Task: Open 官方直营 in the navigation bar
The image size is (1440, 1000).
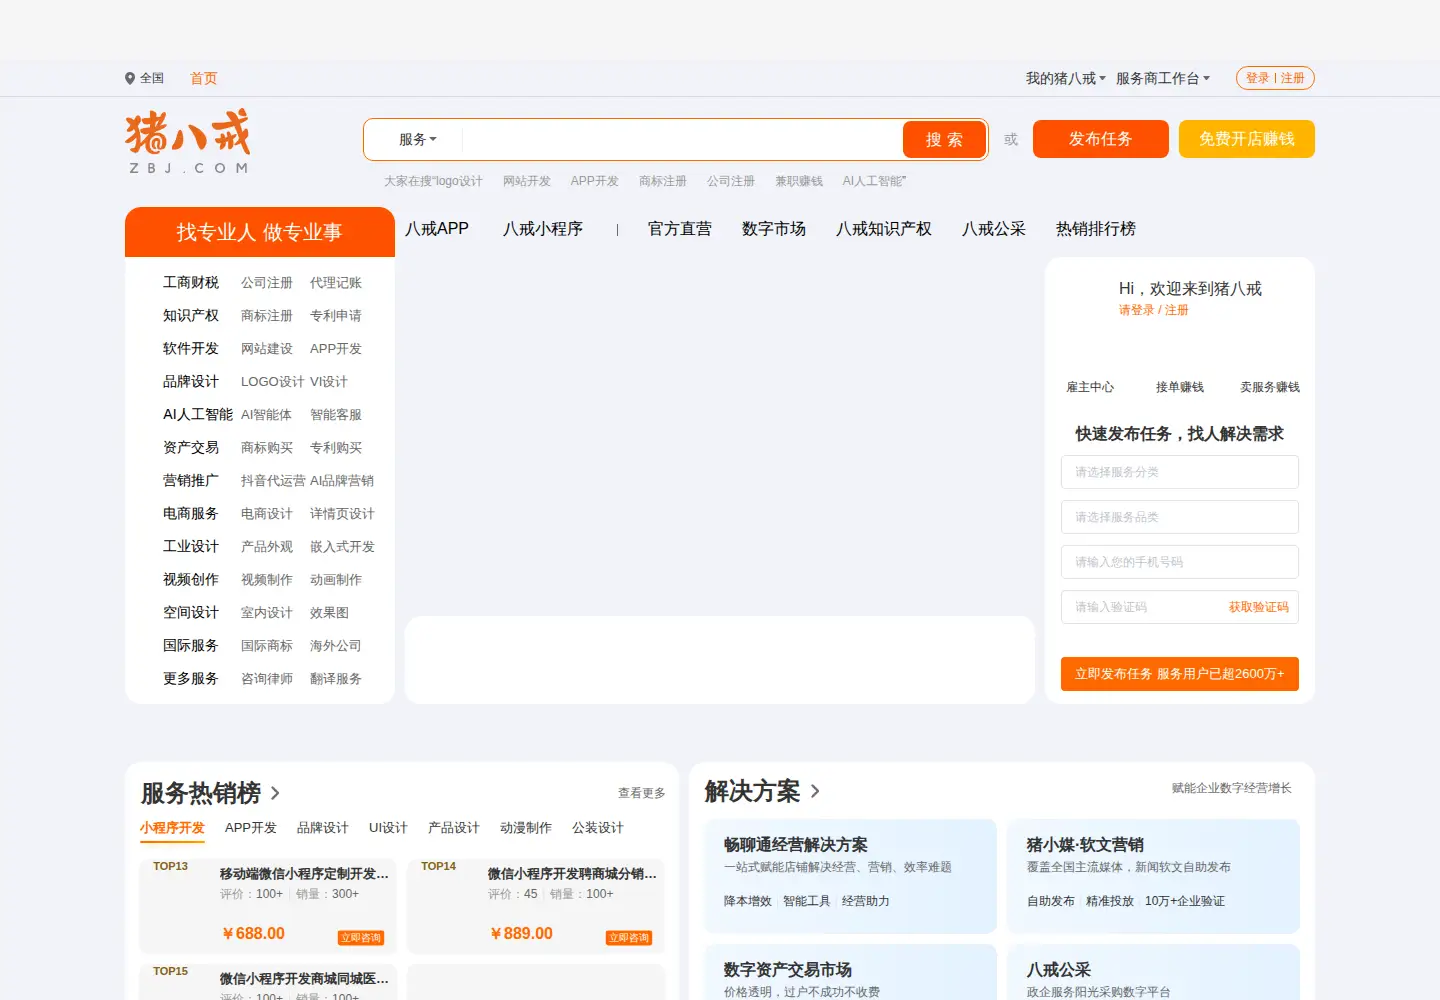Action: click(680, 229)
